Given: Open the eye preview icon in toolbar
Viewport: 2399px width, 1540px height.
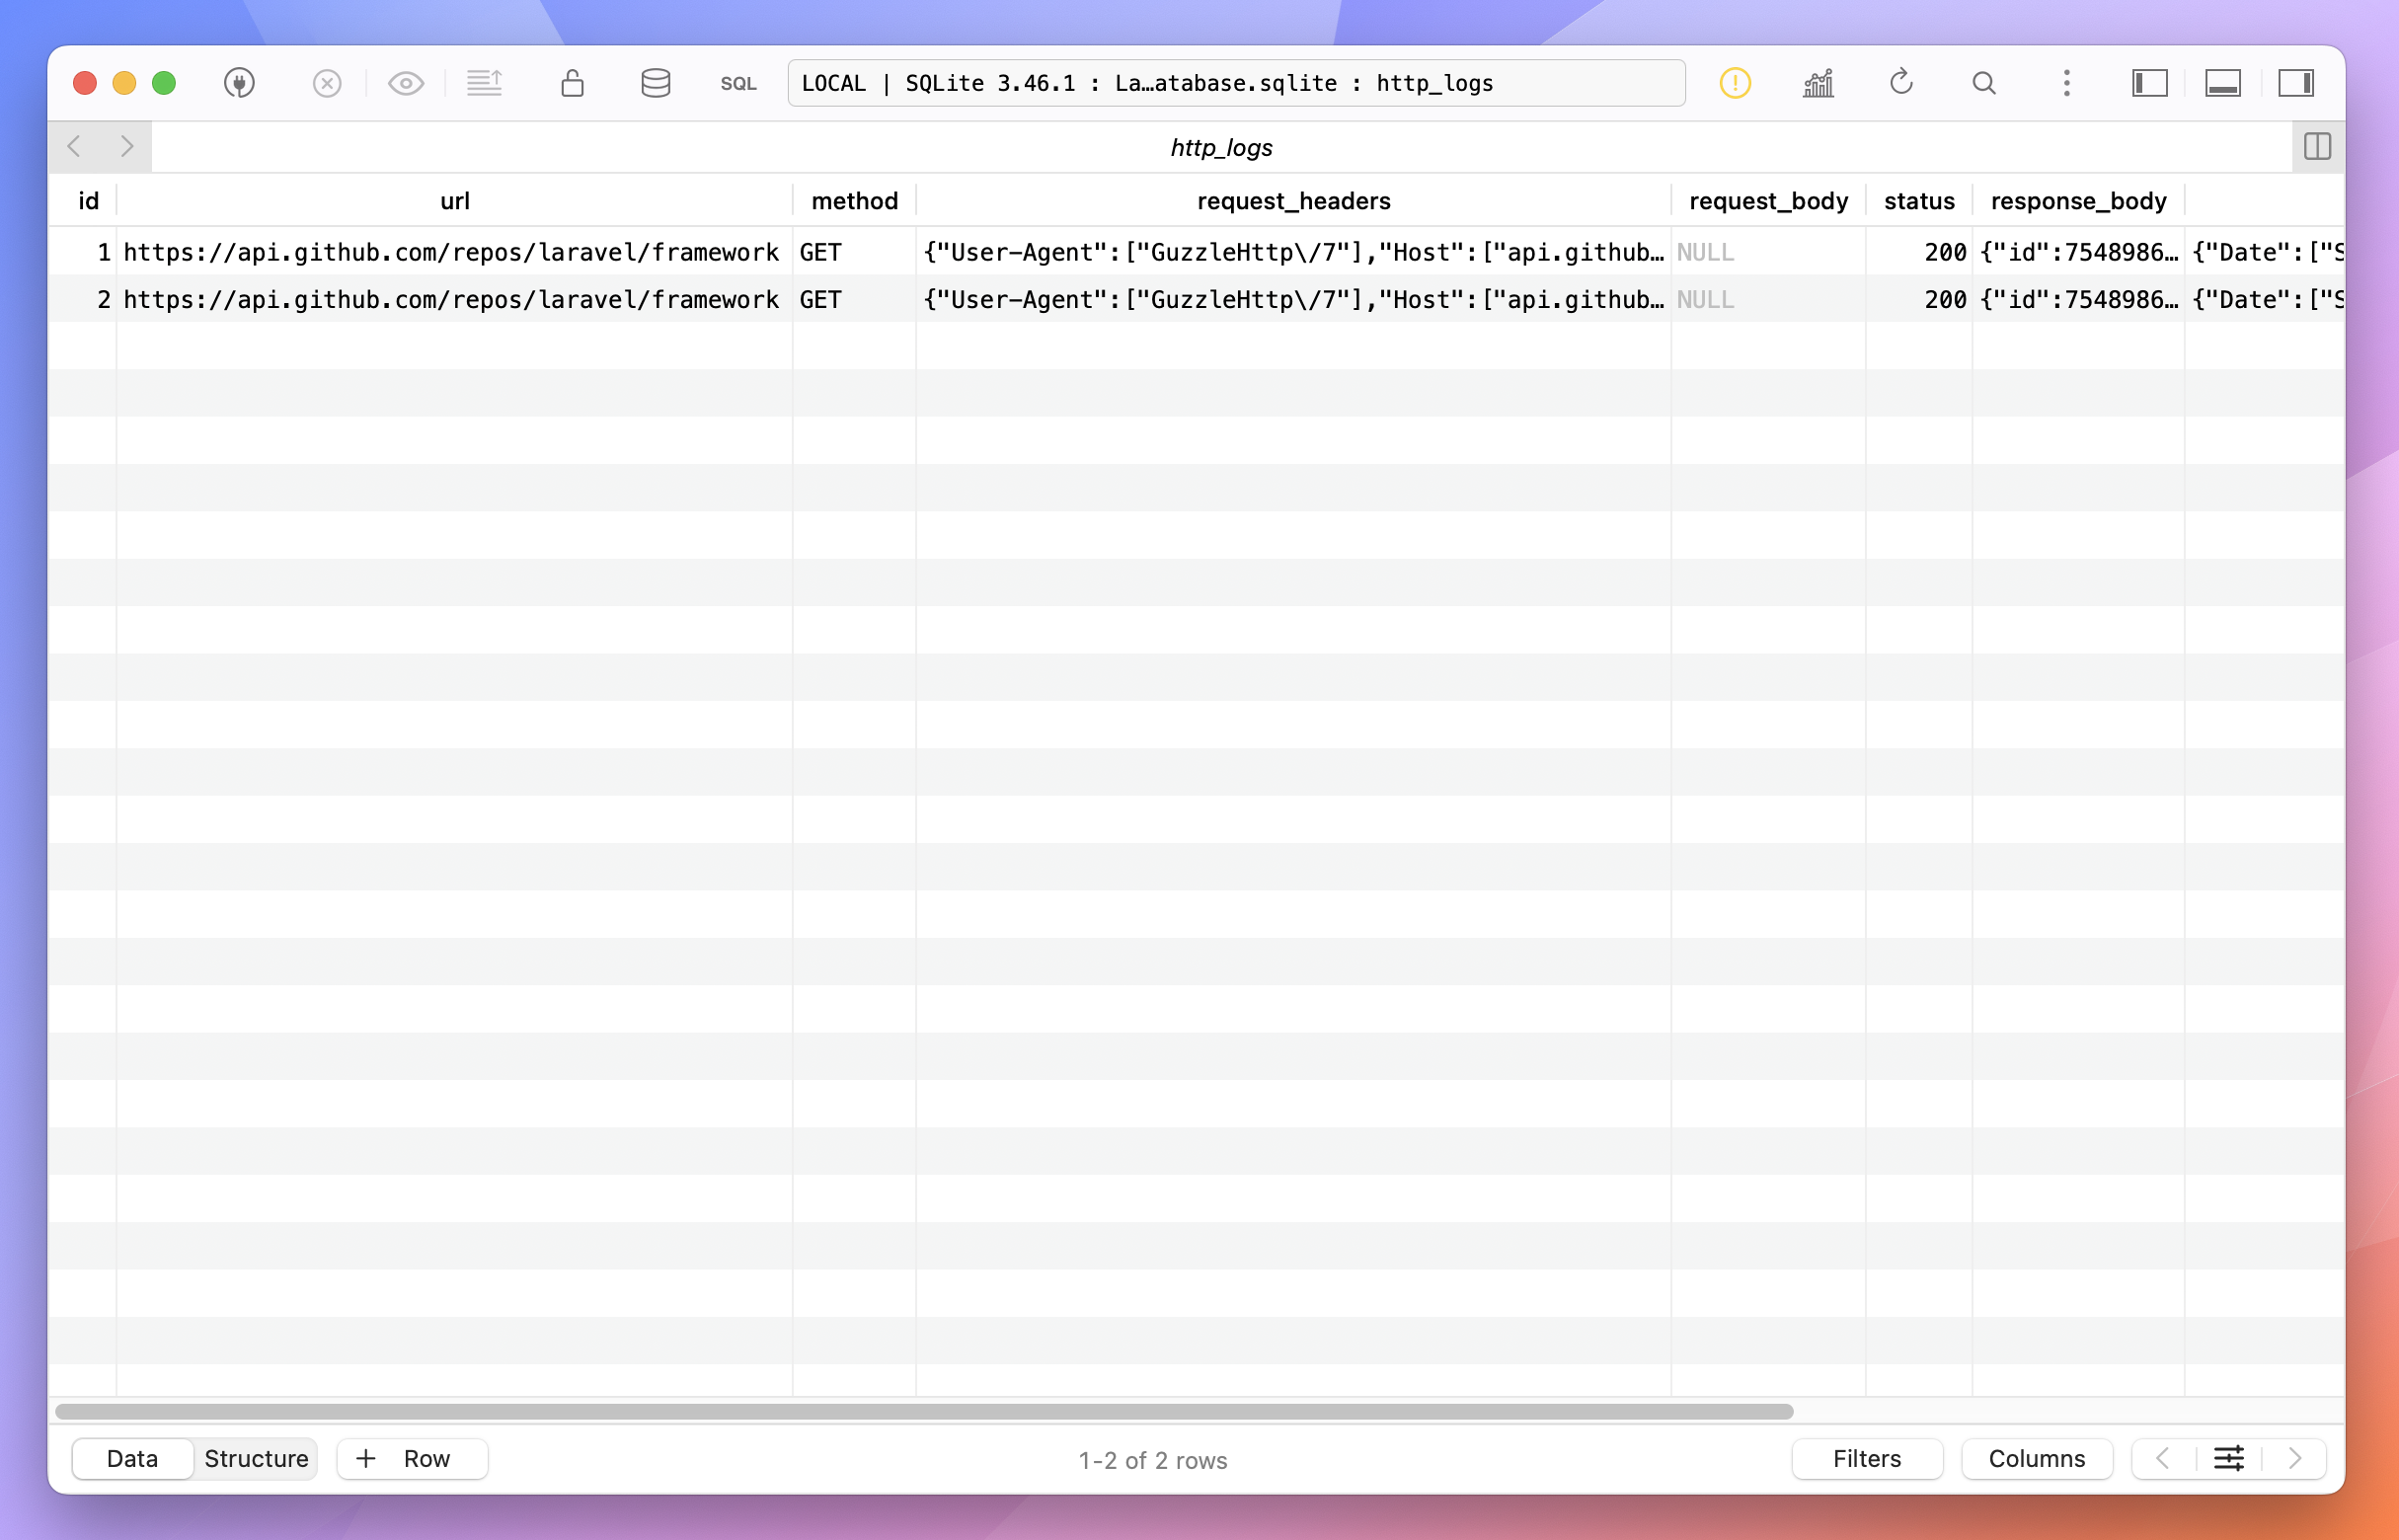Looking at the screenshot, I should [405, 83].
